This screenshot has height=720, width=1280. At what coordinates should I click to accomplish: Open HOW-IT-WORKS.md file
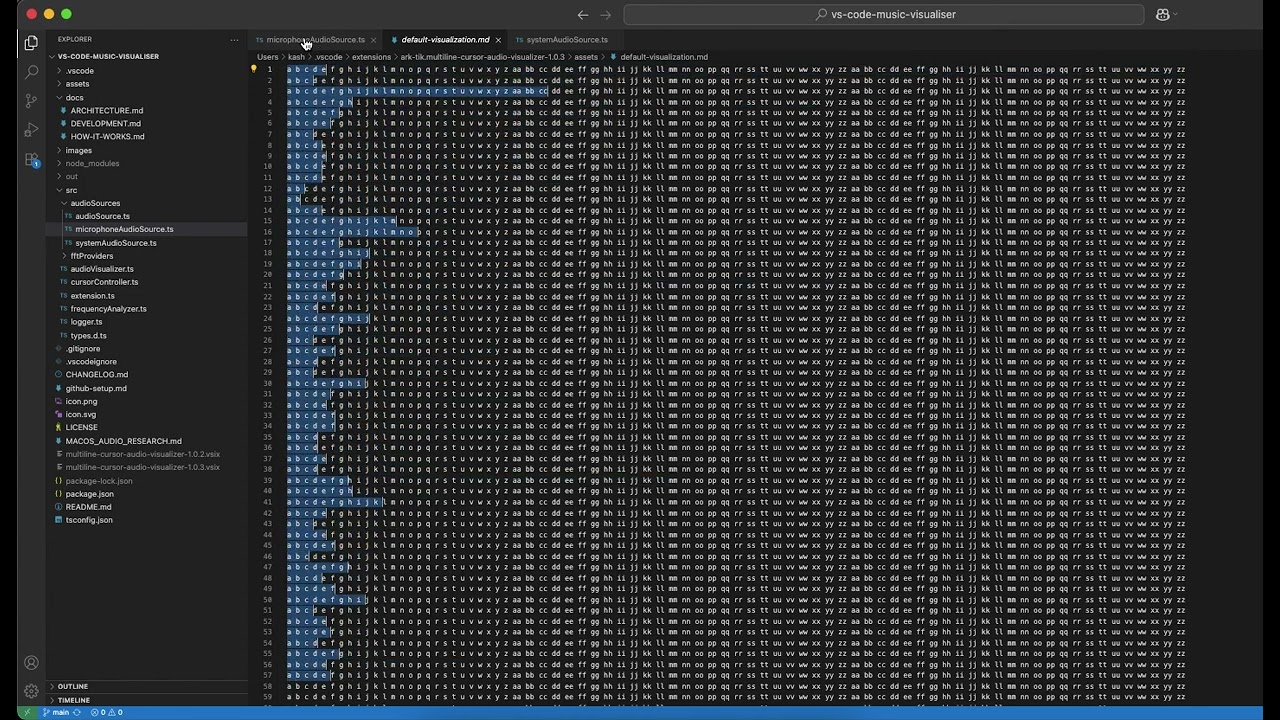tap(107, 137)
